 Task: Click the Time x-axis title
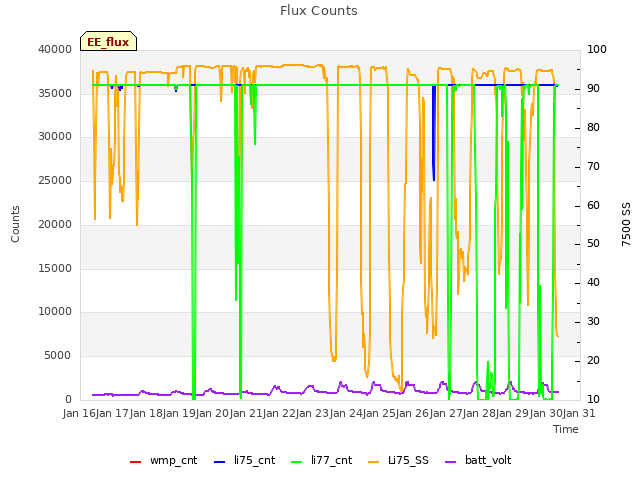point(566,429)
